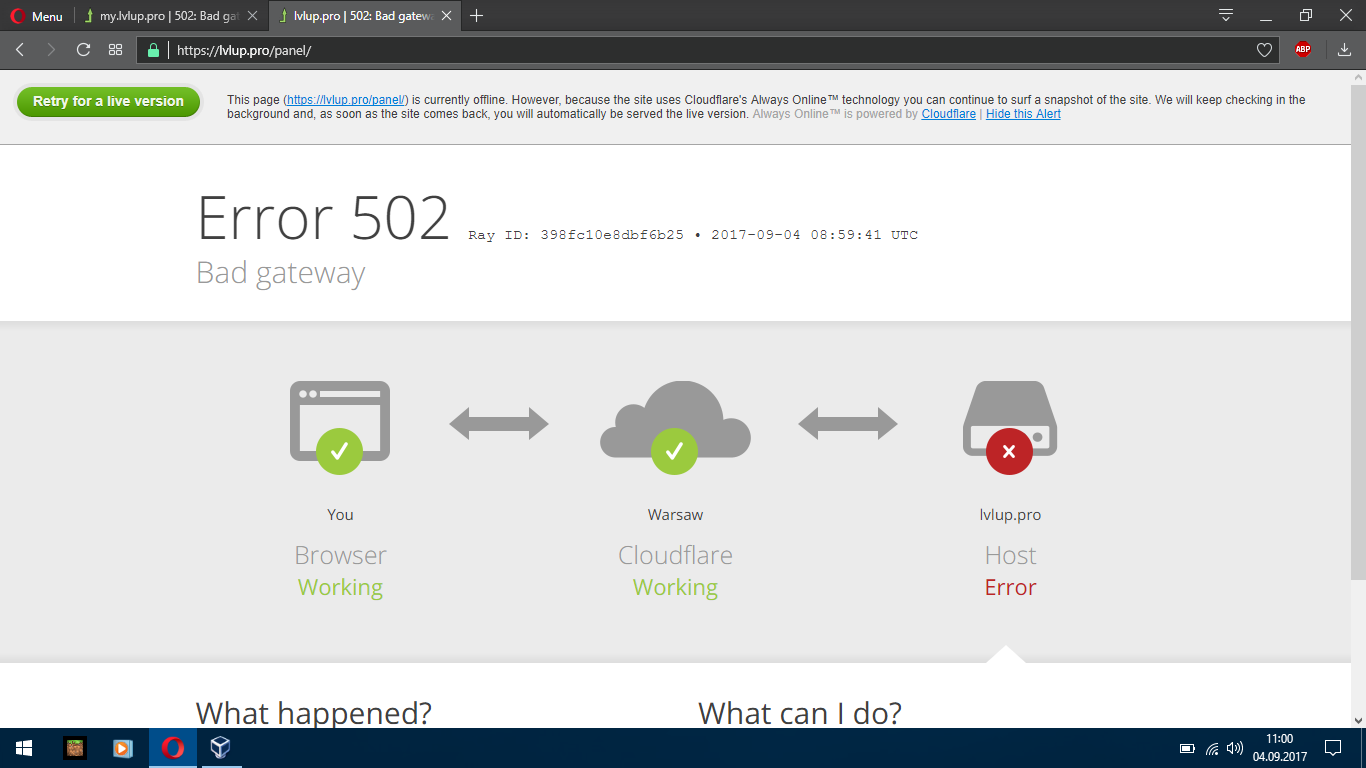Open the Speed Dial grid icon
This screenshot has height=768, width=1366.
[116, 50]
